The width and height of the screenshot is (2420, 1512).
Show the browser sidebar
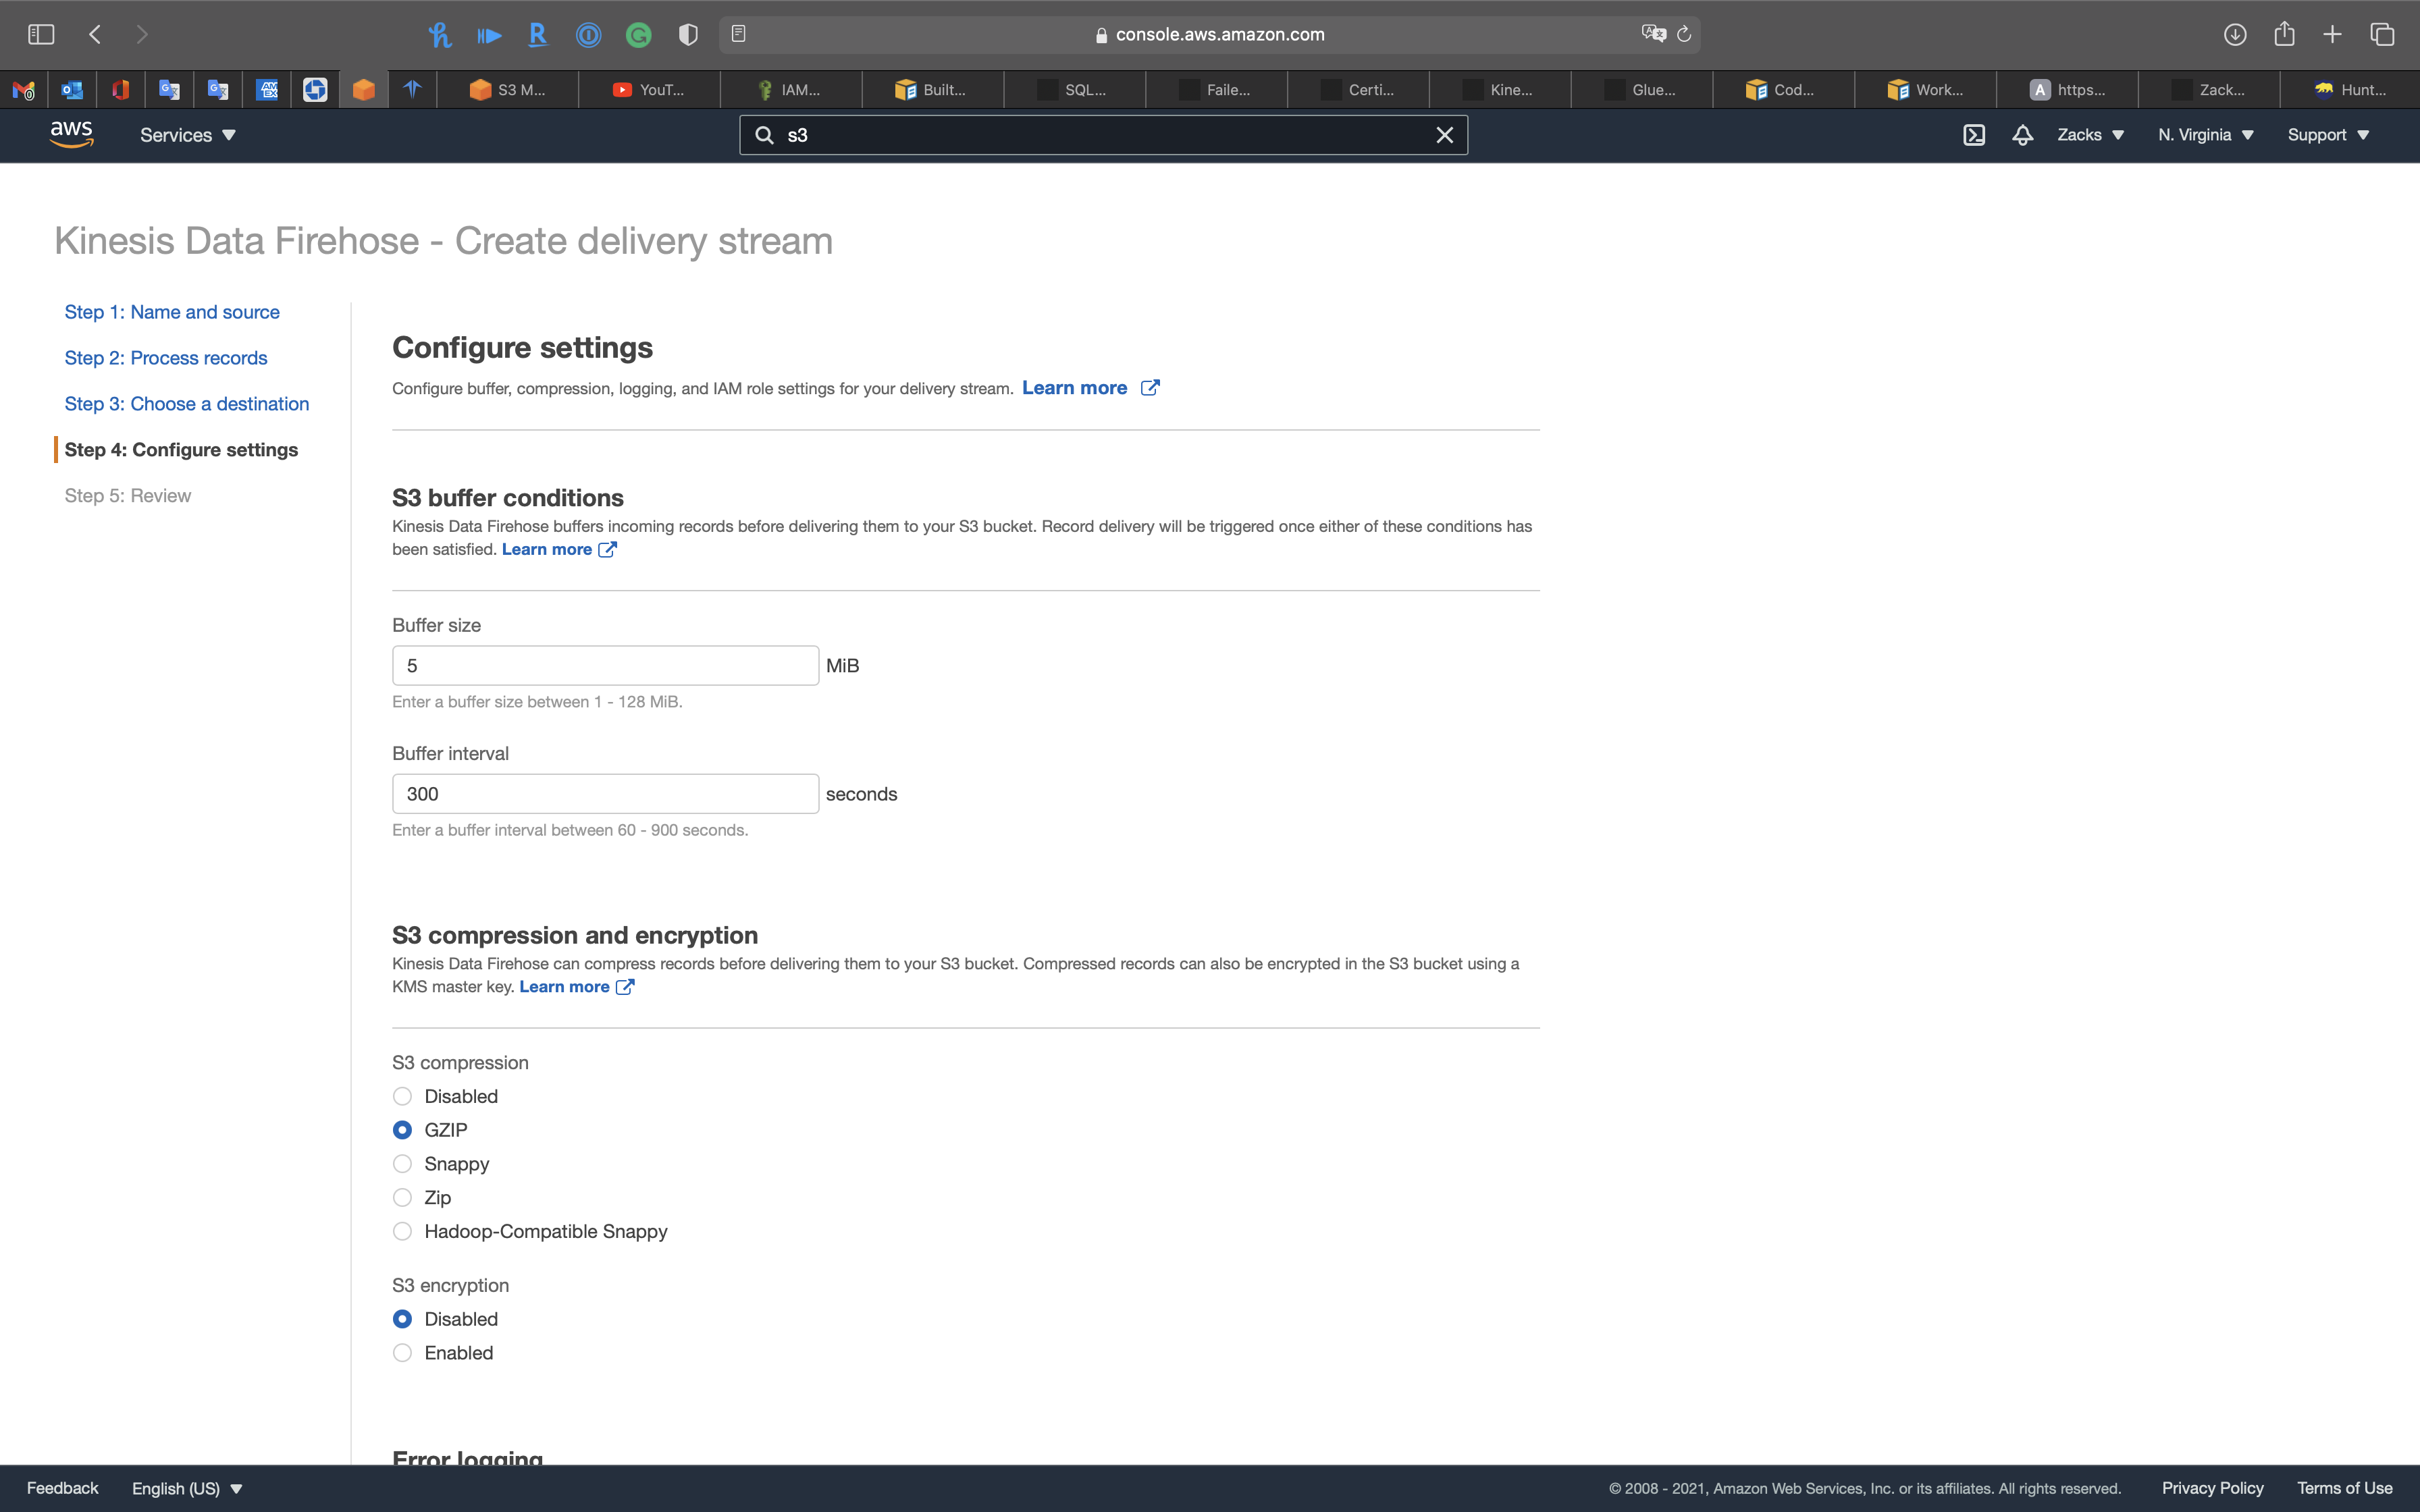41,34
